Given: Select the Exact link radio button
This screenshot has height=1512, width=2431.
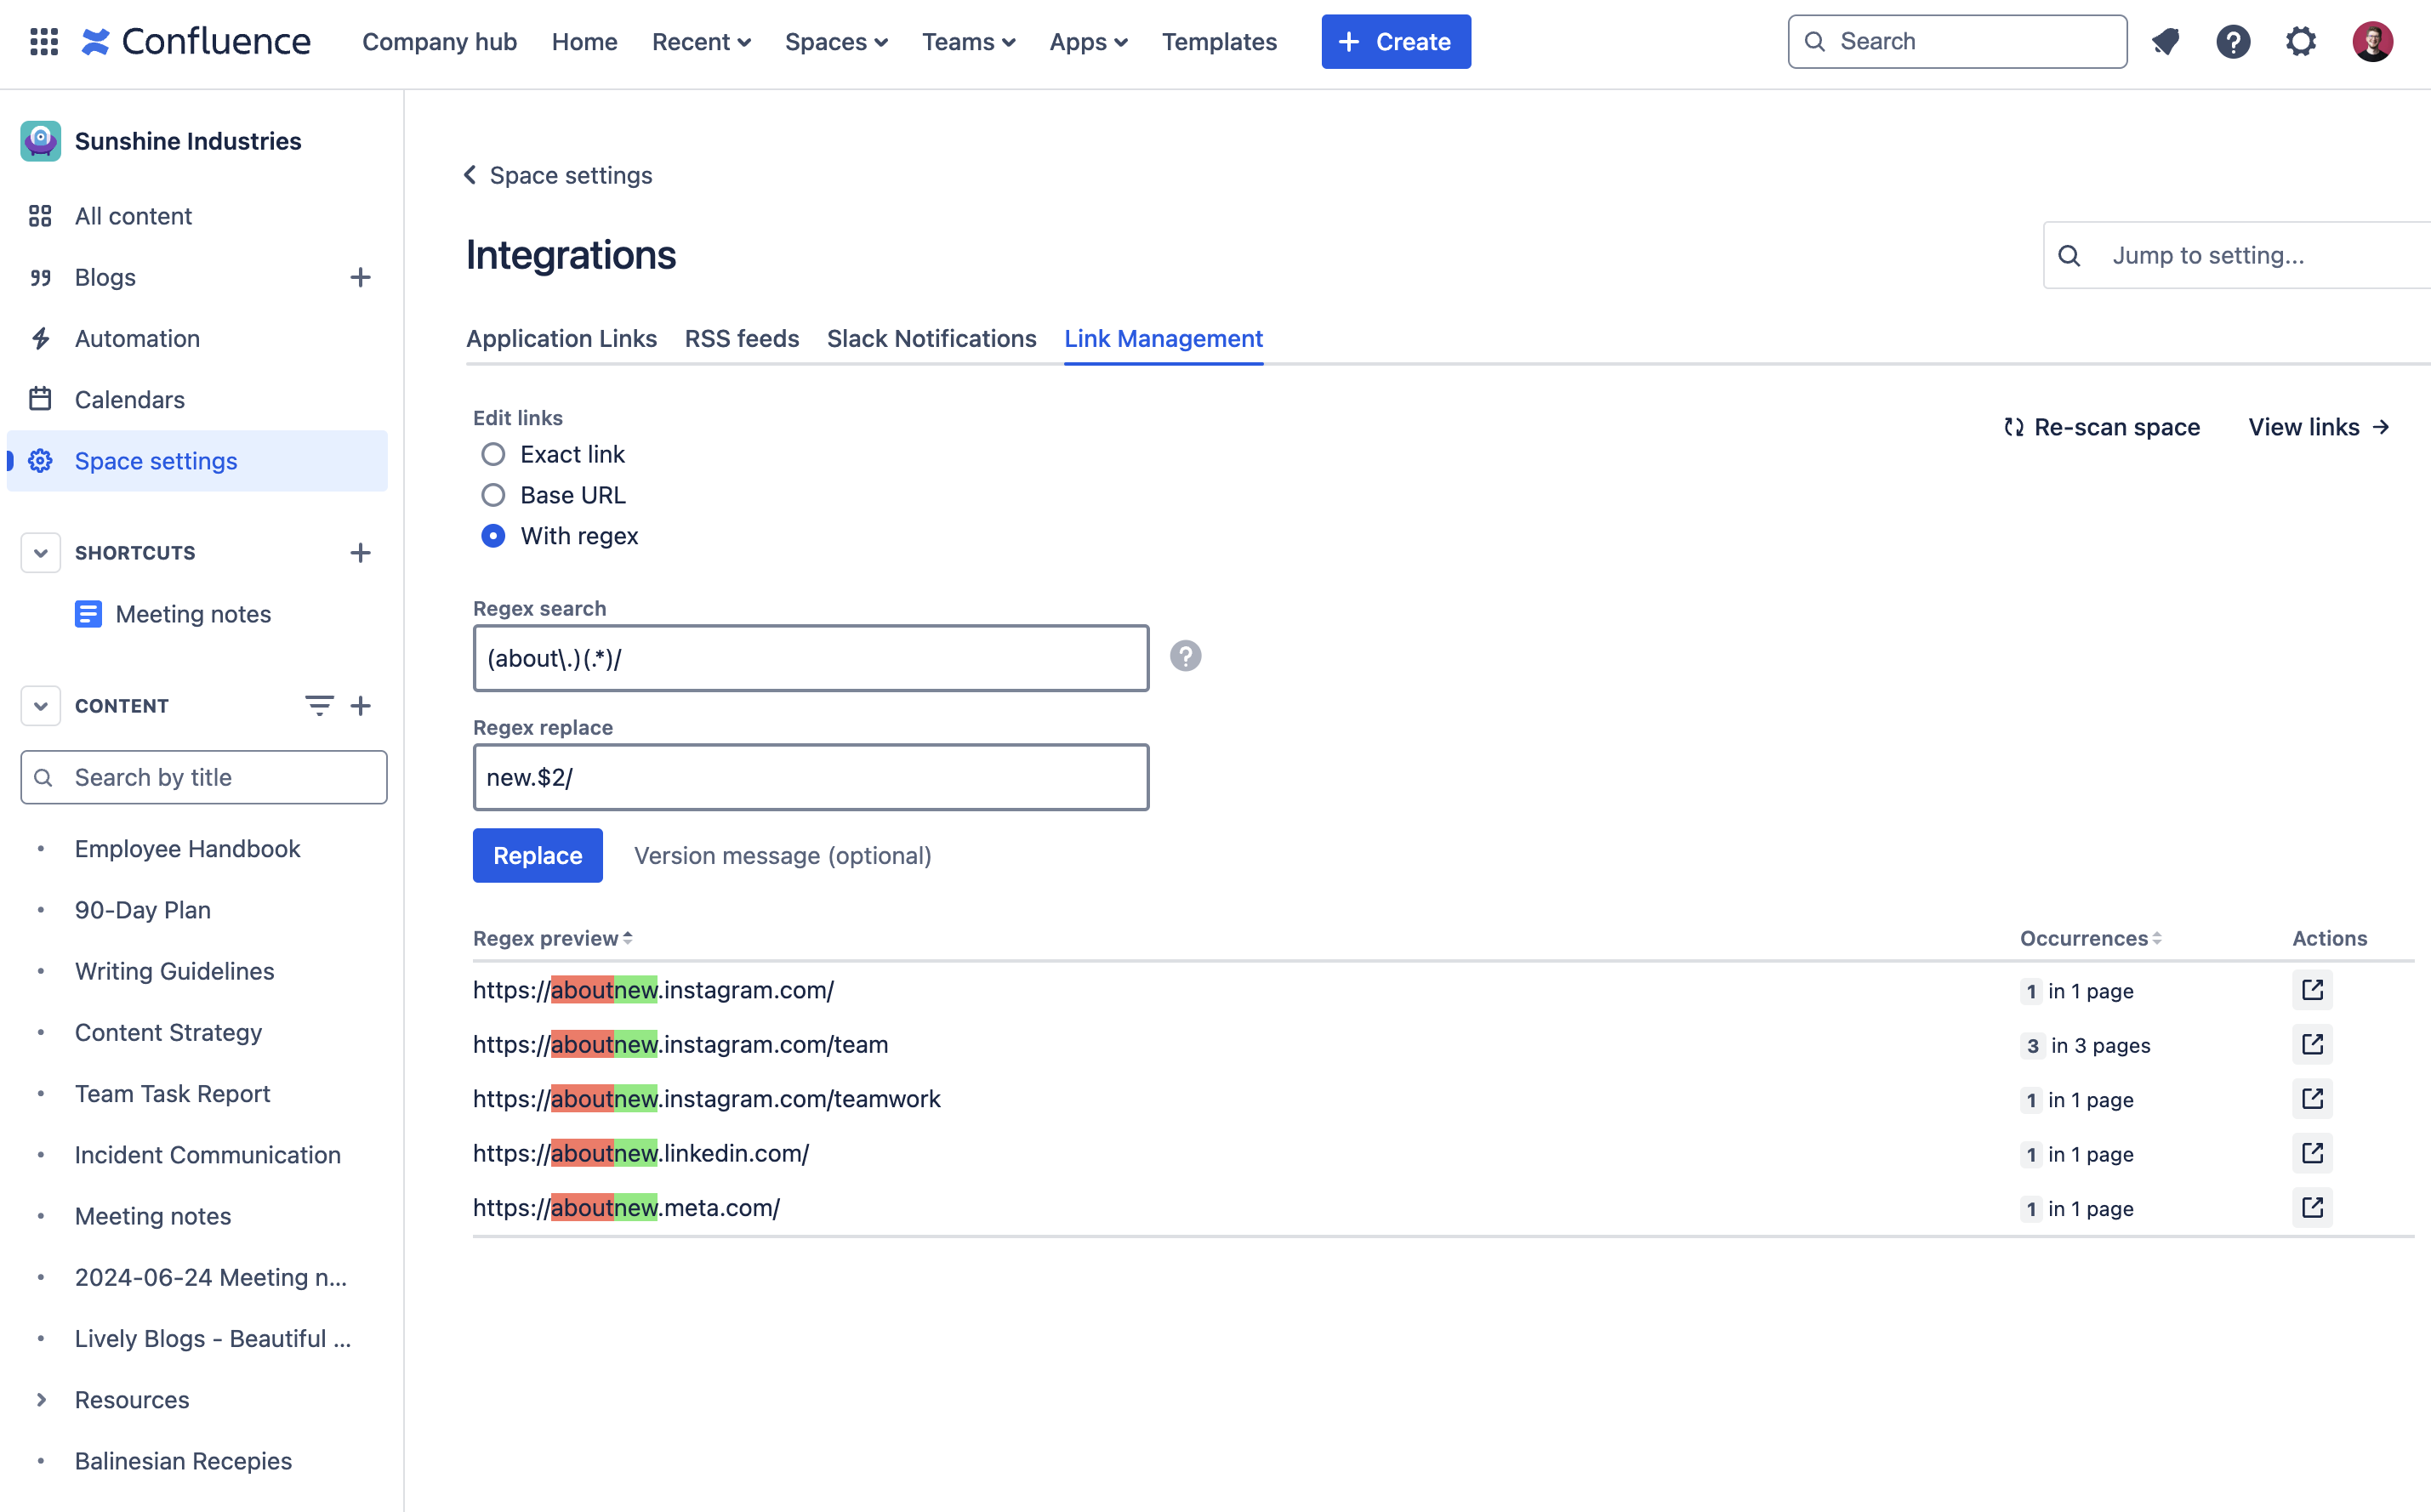Looking at the screenshot, I should 491,453.
